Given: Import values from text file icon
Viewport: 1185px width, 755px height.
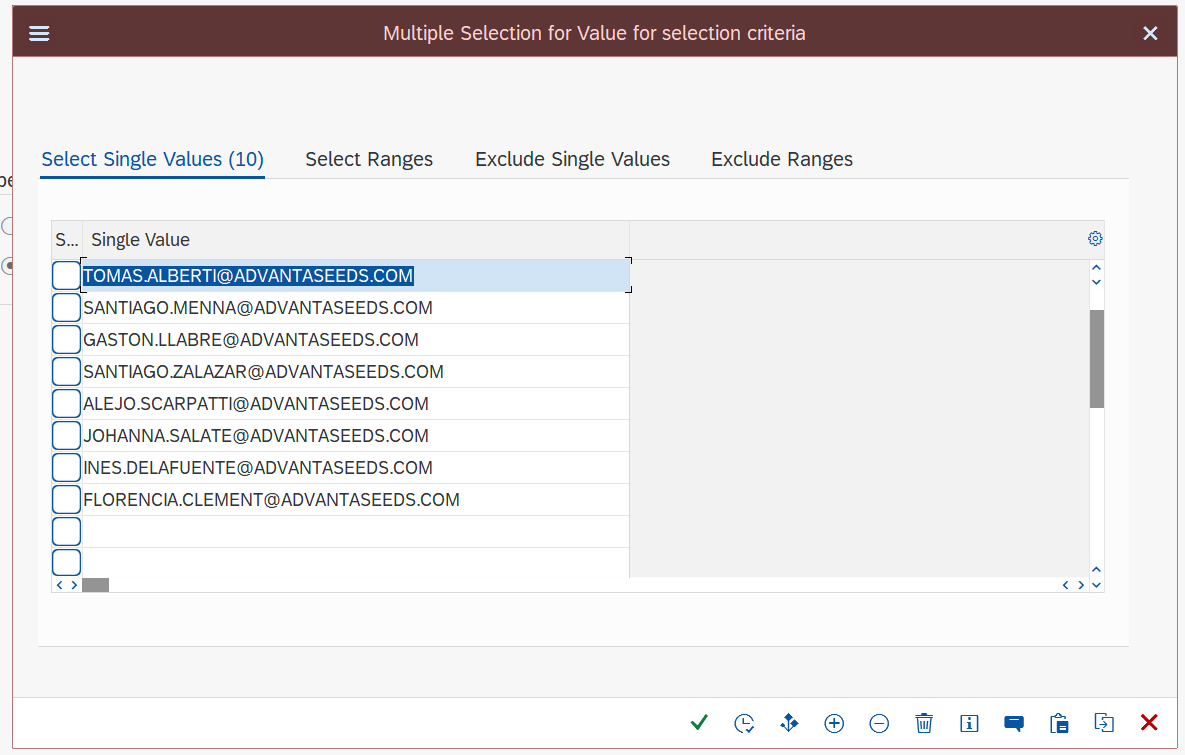Looking at the screenshot, I should [x=1103, y=723].
